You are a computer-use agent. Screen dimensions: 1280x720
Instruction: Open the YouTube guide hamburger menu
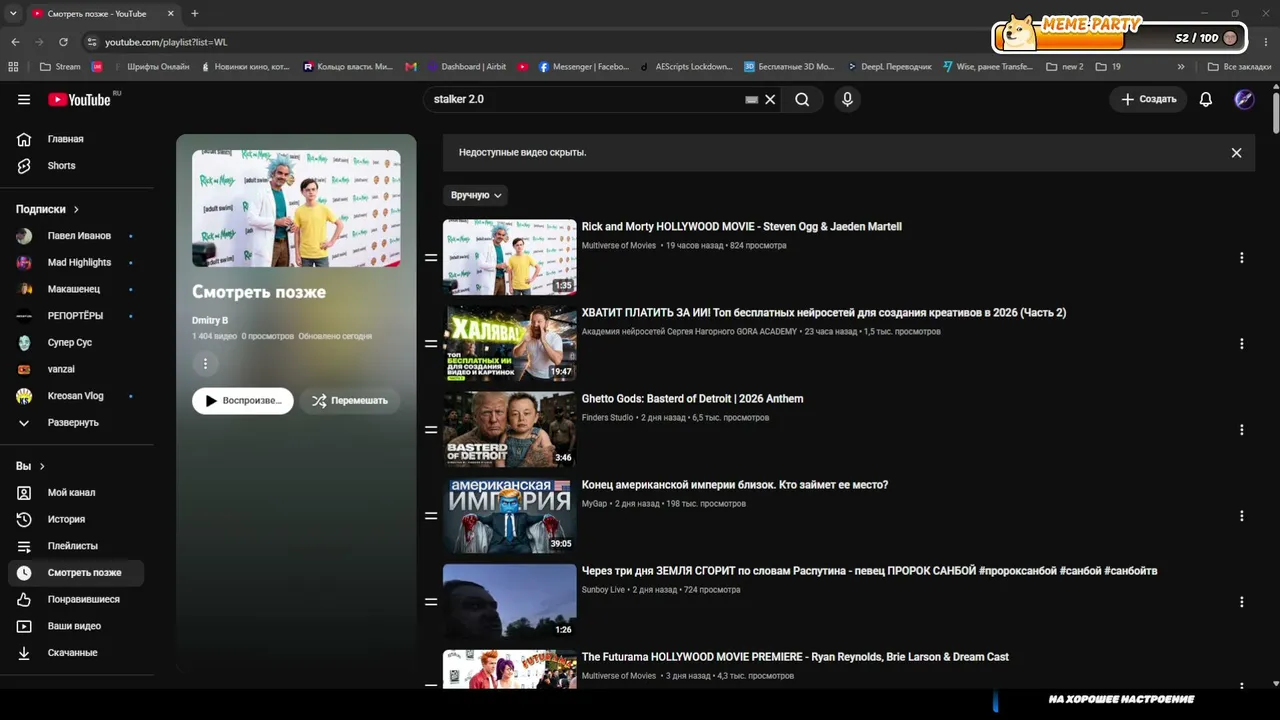coord(24,100)
